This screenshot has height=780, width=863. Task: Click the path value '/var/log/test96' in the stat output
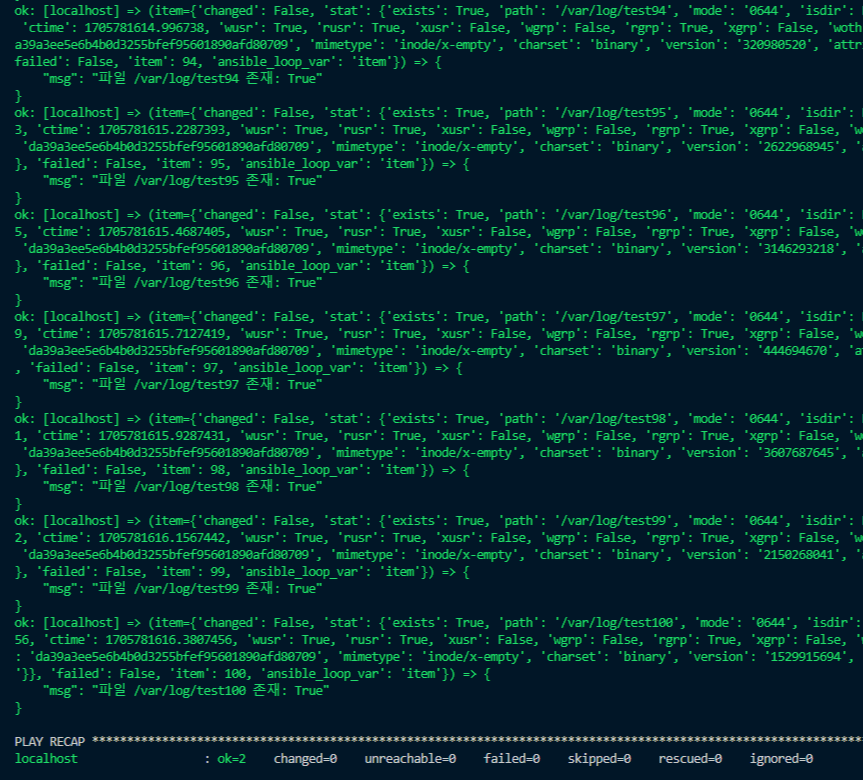613,214
